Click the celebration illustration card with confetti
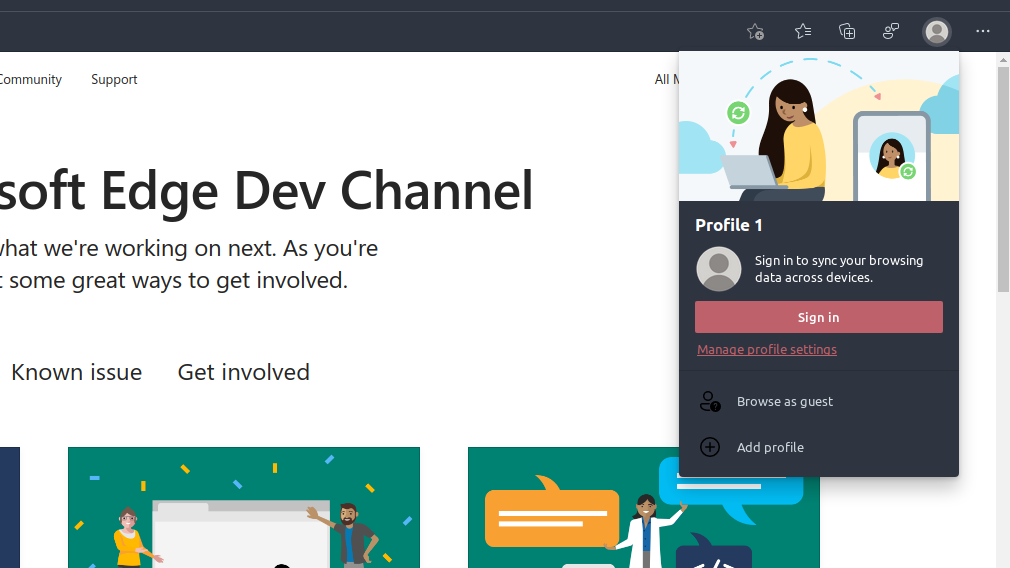This screenshot has width=1010, height=568. (x=243, y=507)
